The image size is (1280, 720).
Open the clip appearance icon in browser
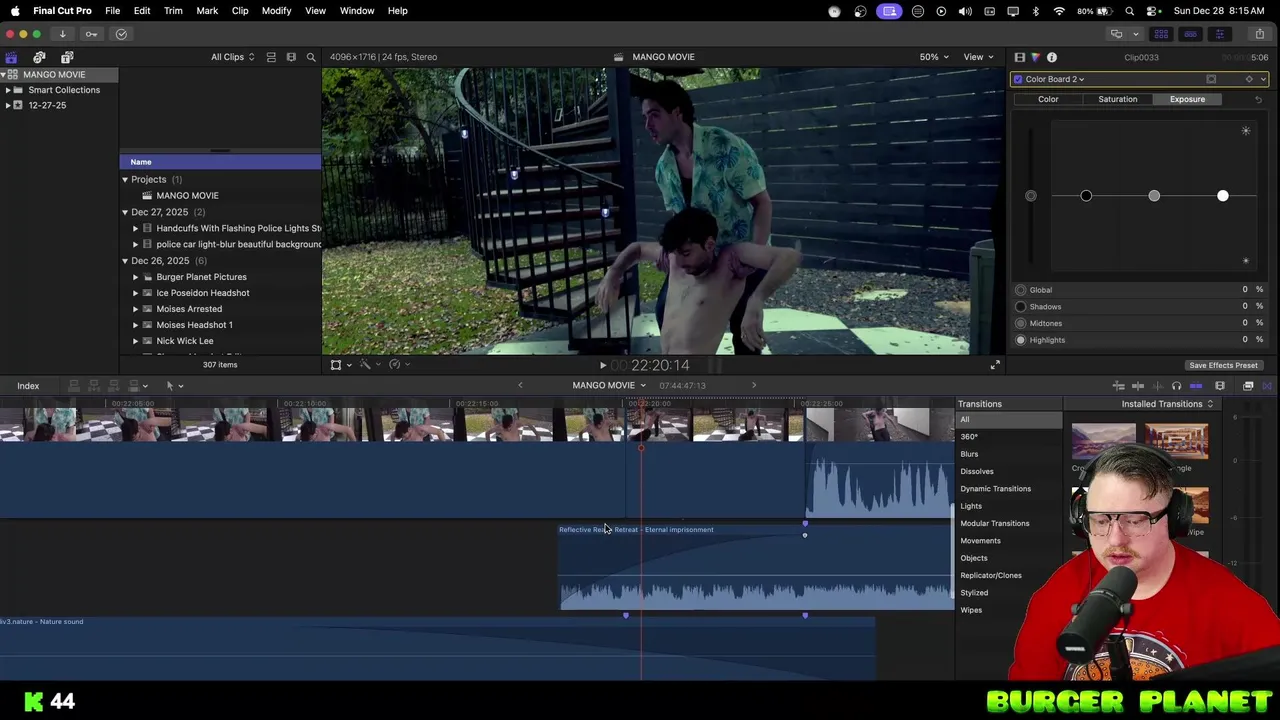(291, 57)
